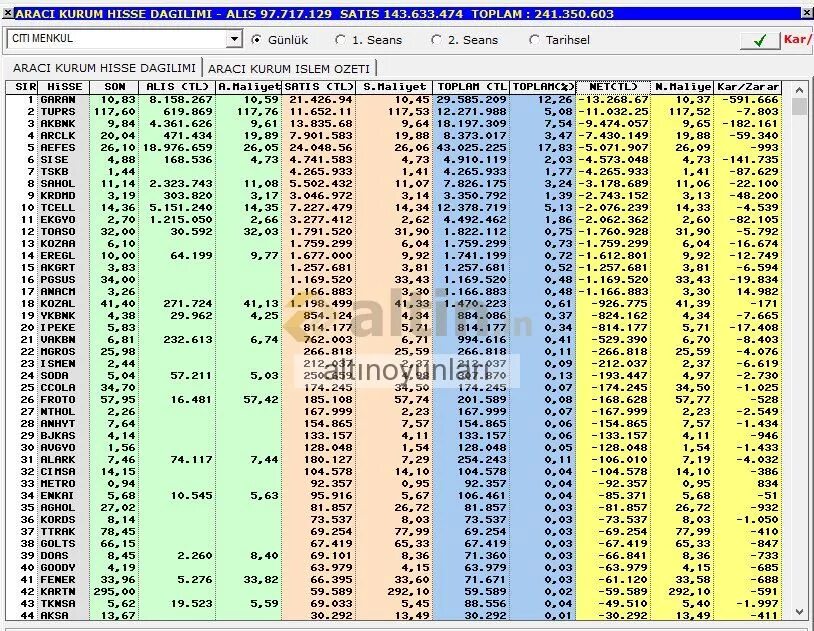The image size is (814, 631).
Task: Sort by the SIR column header
Action: click(x=22, y=87)
